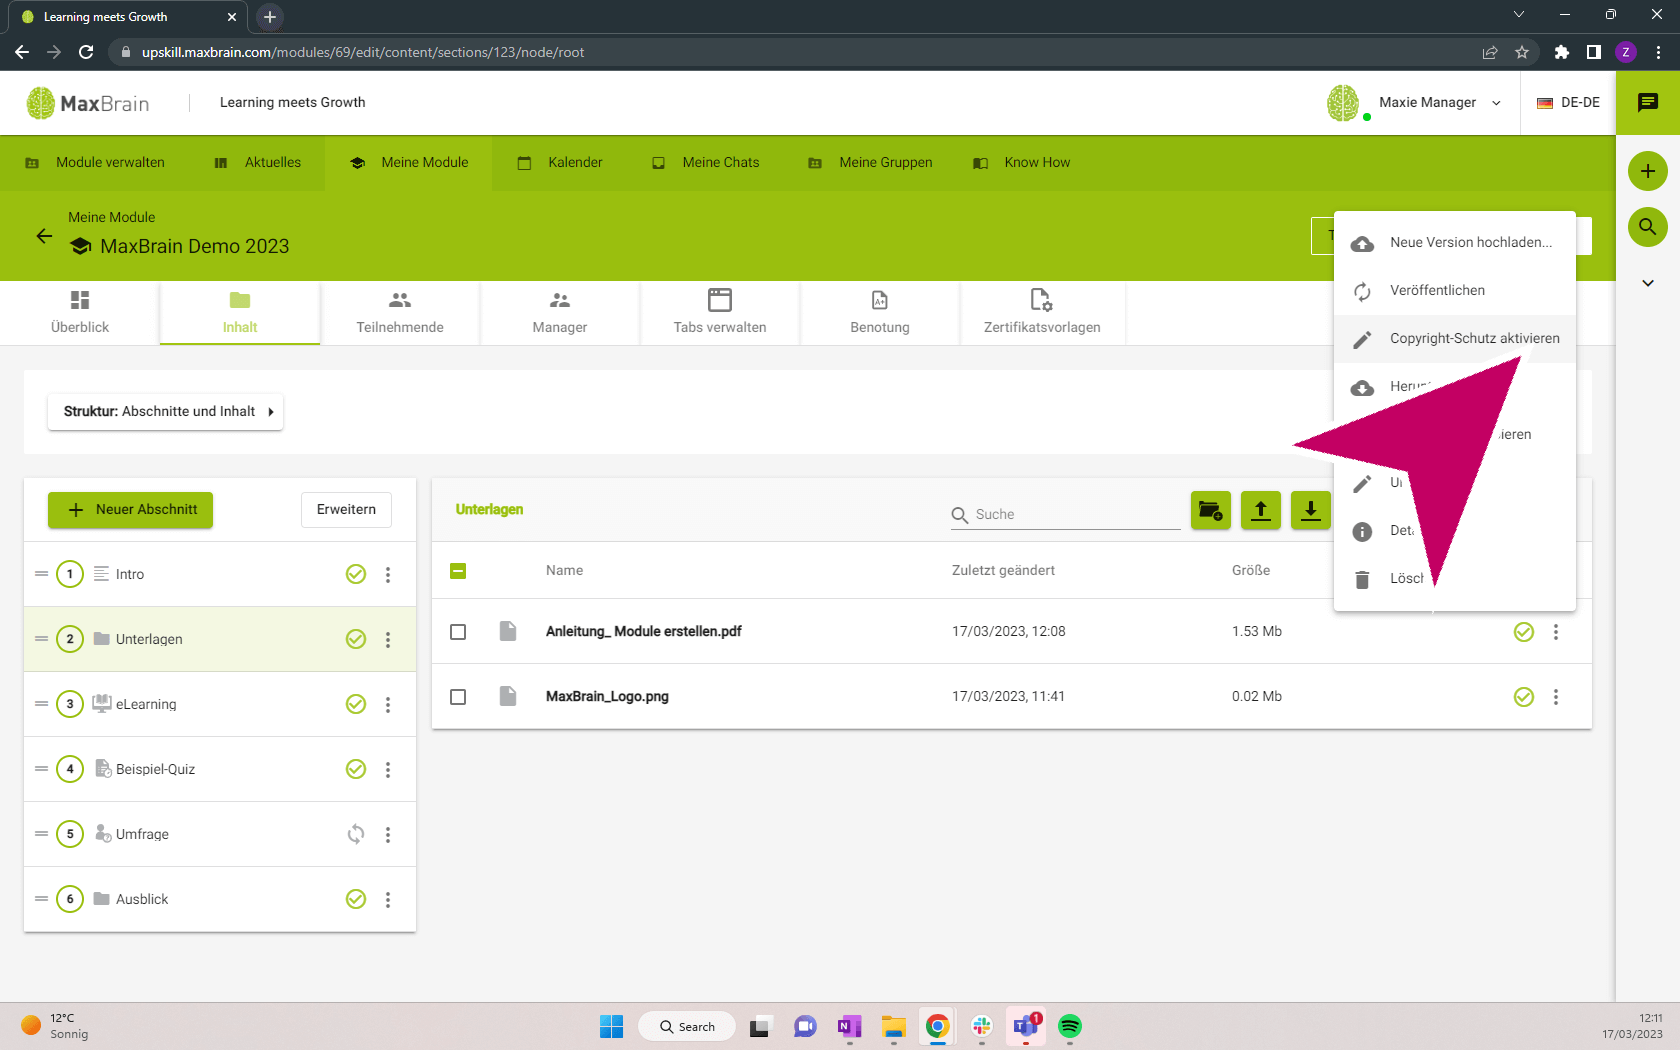
Task: Reload the page in browser
Action: click(87, 52)
